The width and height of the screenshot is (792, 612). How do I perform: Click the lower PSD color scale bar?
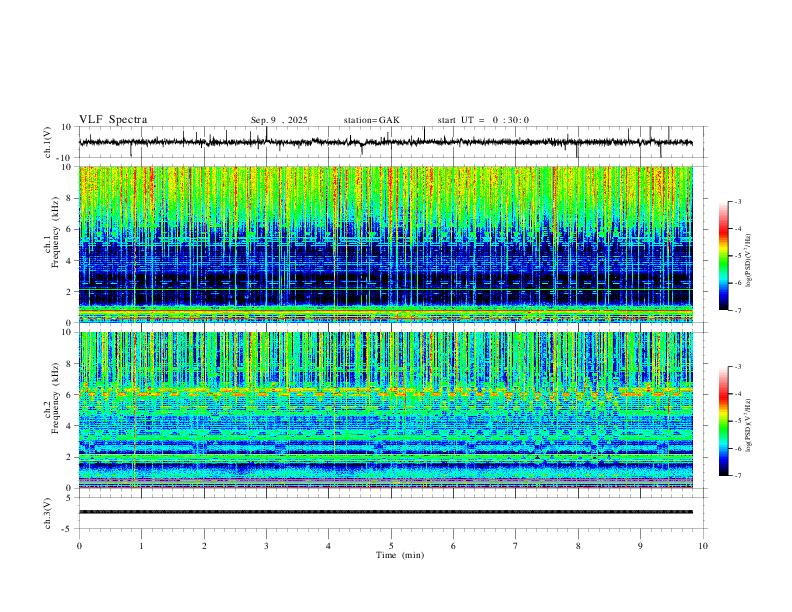pos(724,421)
